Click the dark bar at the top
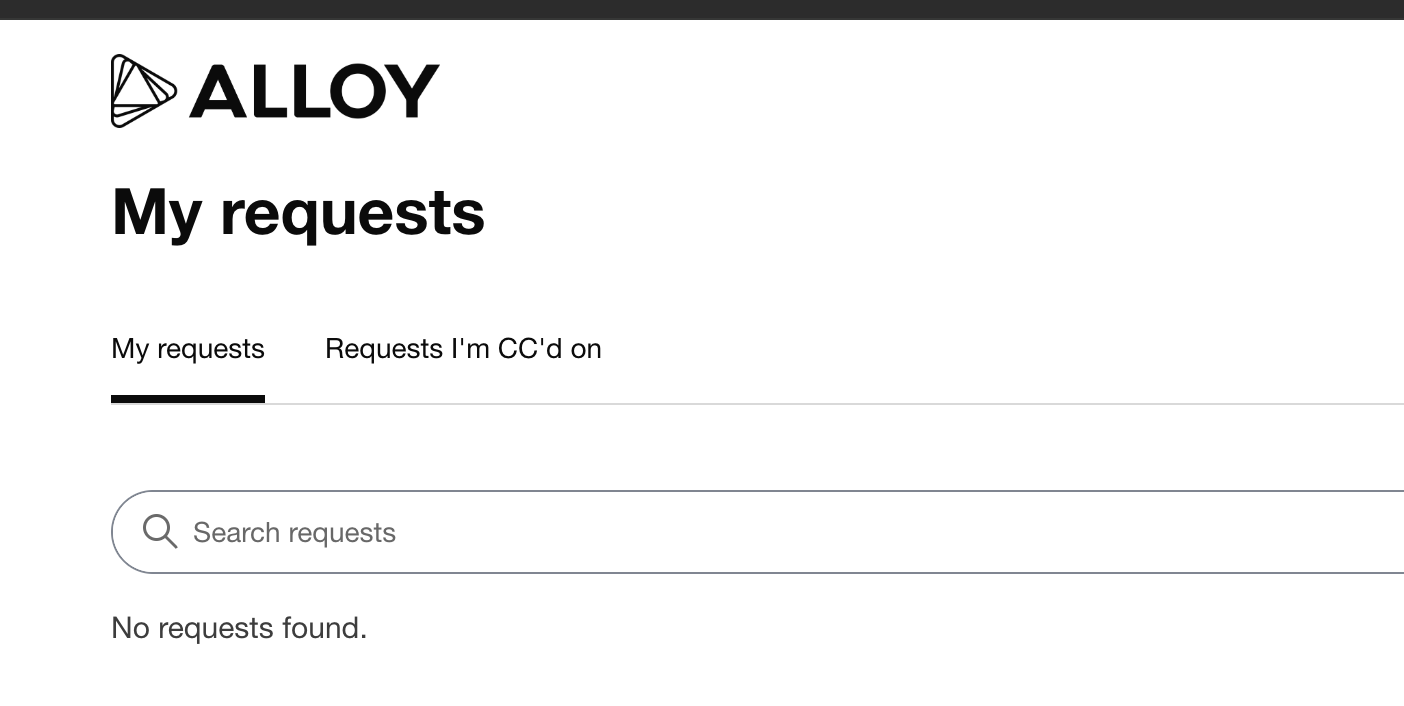1404x706 pixels. 702,9
